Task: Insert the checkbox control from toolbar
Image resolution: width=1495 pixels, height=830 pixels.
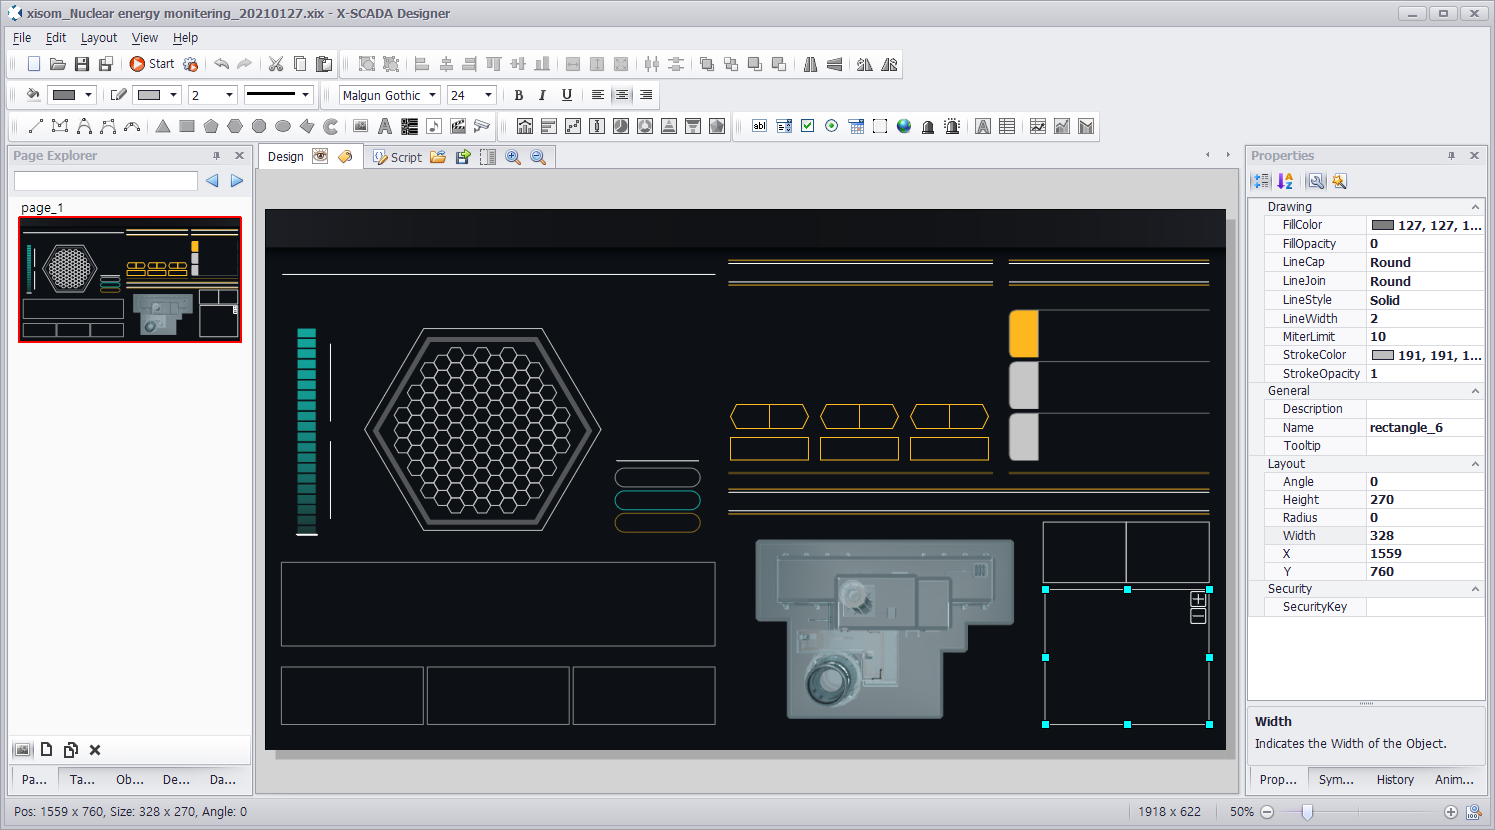Action: coord(808,126)
